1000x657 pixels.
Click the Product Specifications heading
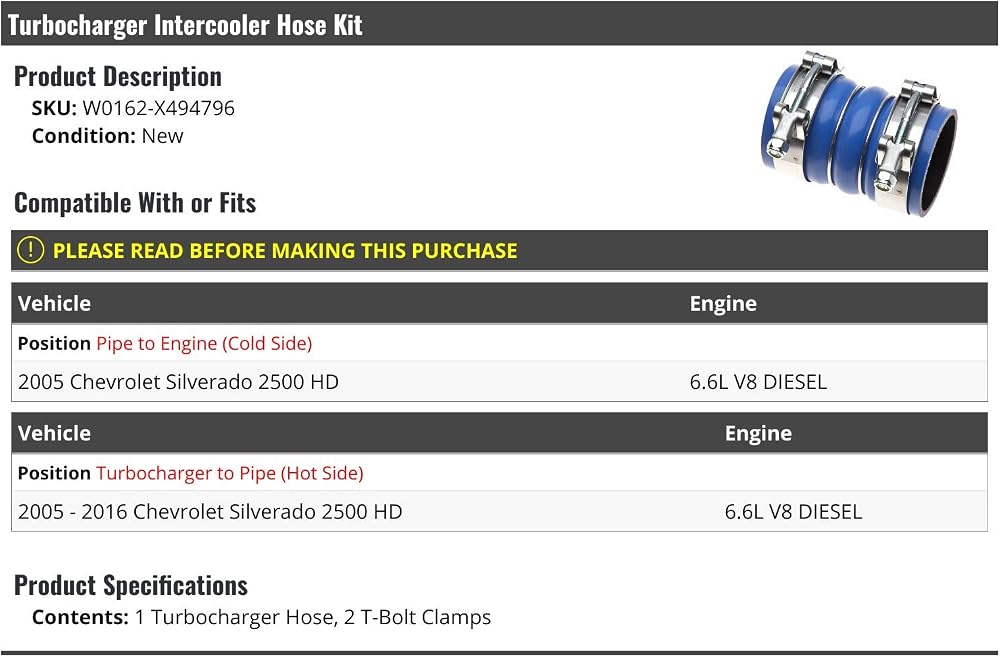pos(131,585)
